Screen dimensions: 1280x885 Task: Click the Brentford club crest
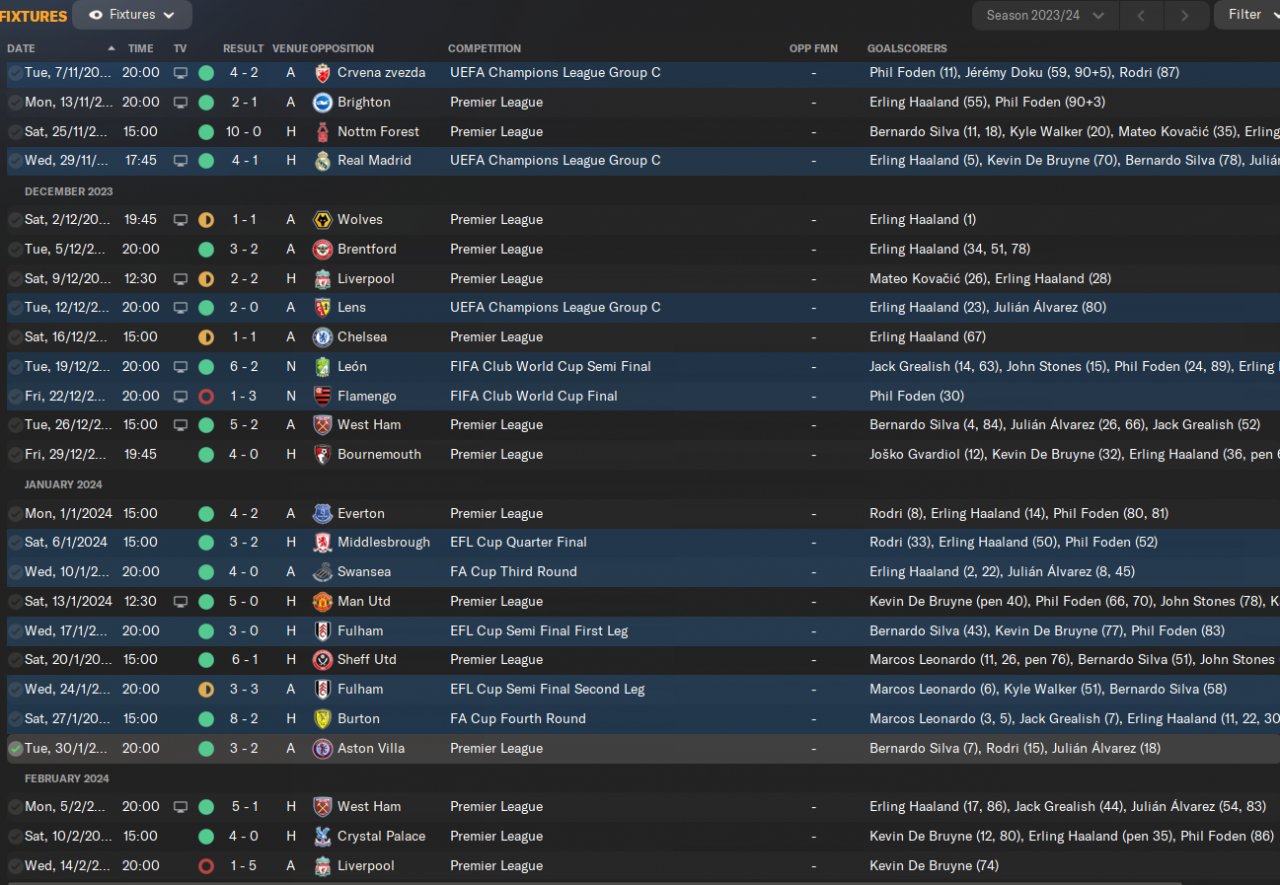coord(322,249)
